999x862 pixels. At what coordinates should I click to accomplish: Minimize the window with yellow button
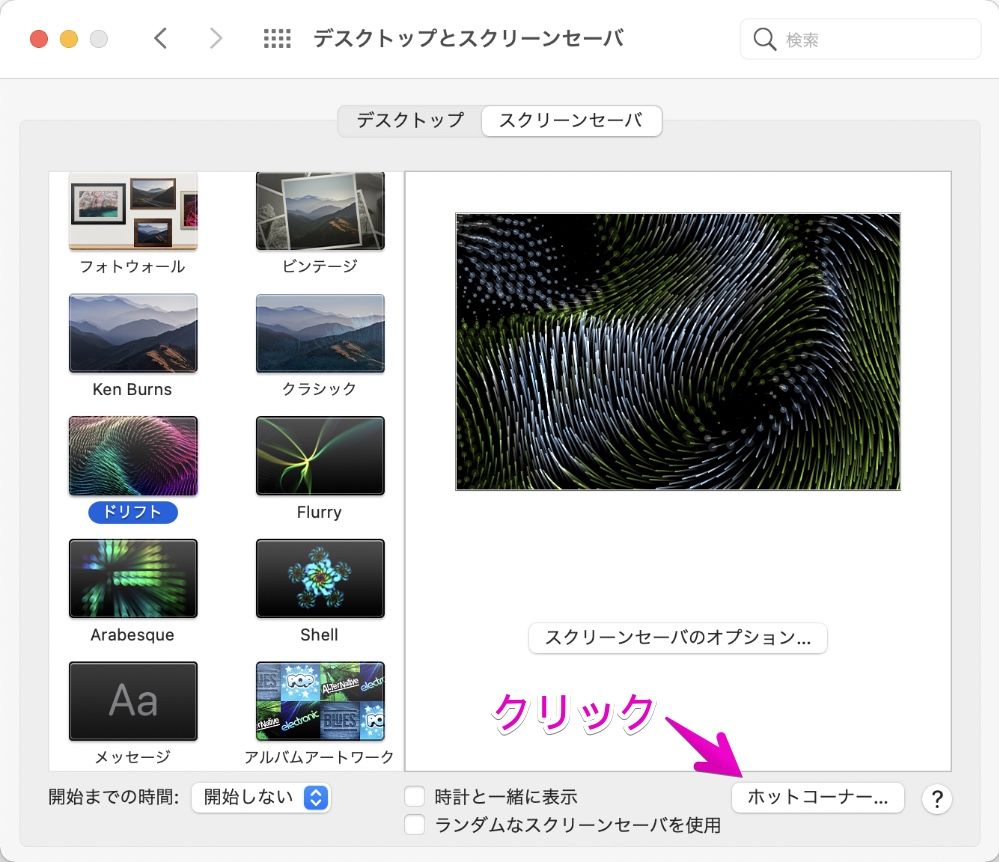[x=69, y=39]
